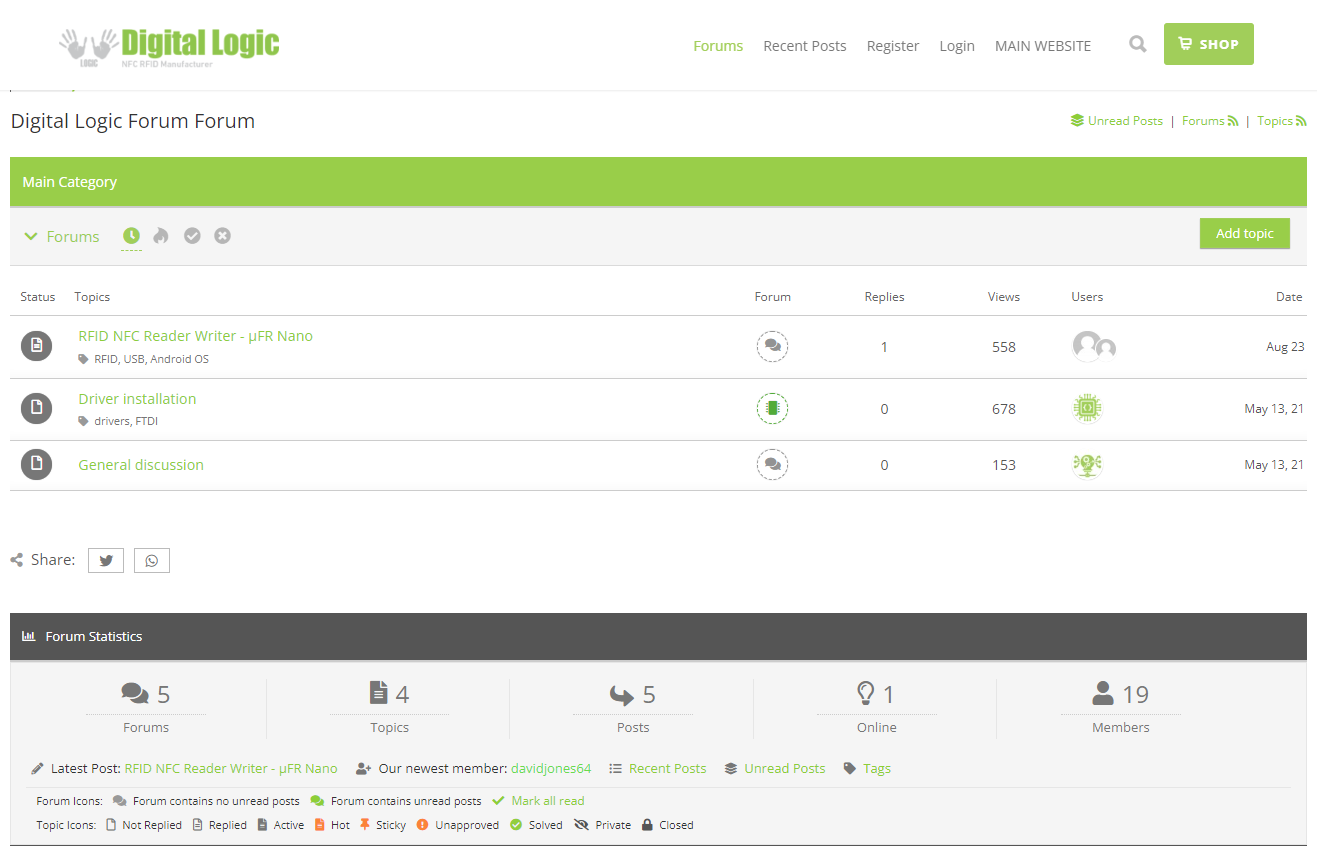Open Recent Posts in top navigation

click(804, 46)
